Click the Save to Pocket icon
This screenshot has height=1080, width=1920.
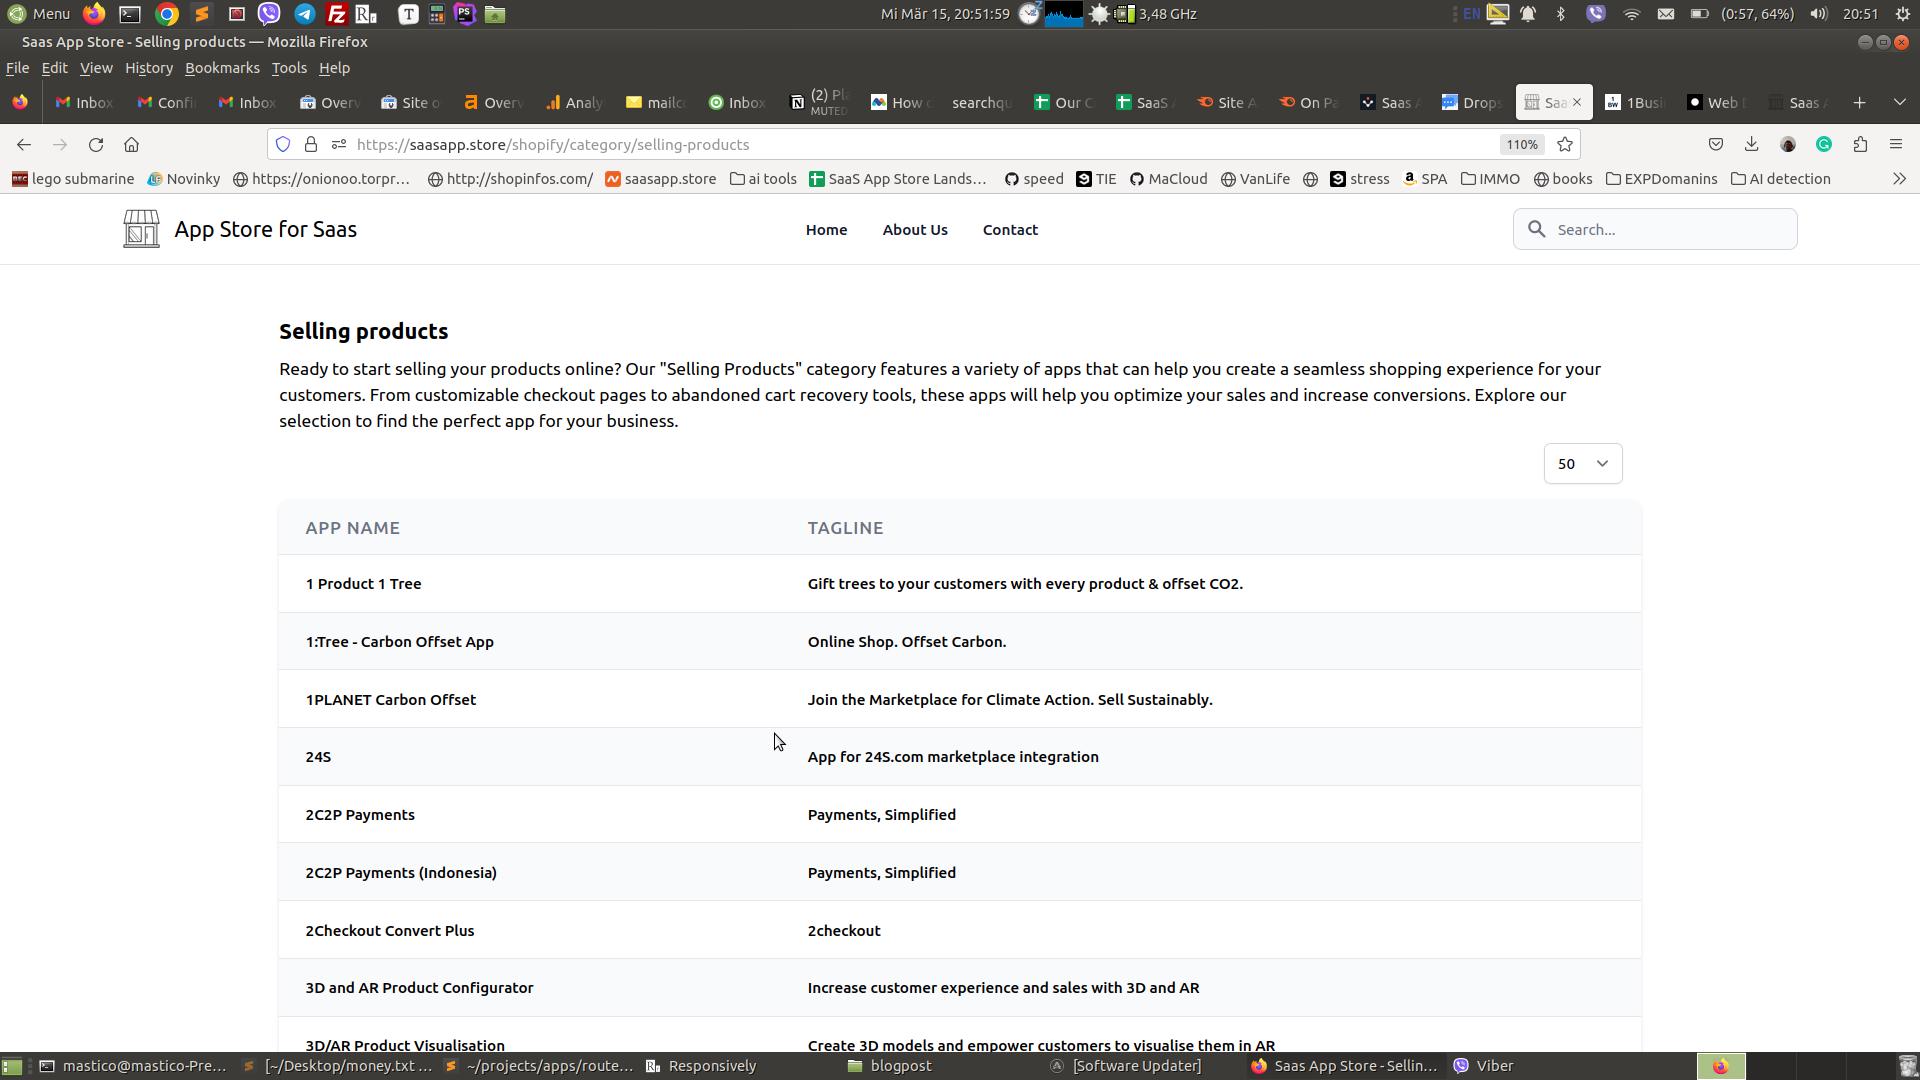1716,145
